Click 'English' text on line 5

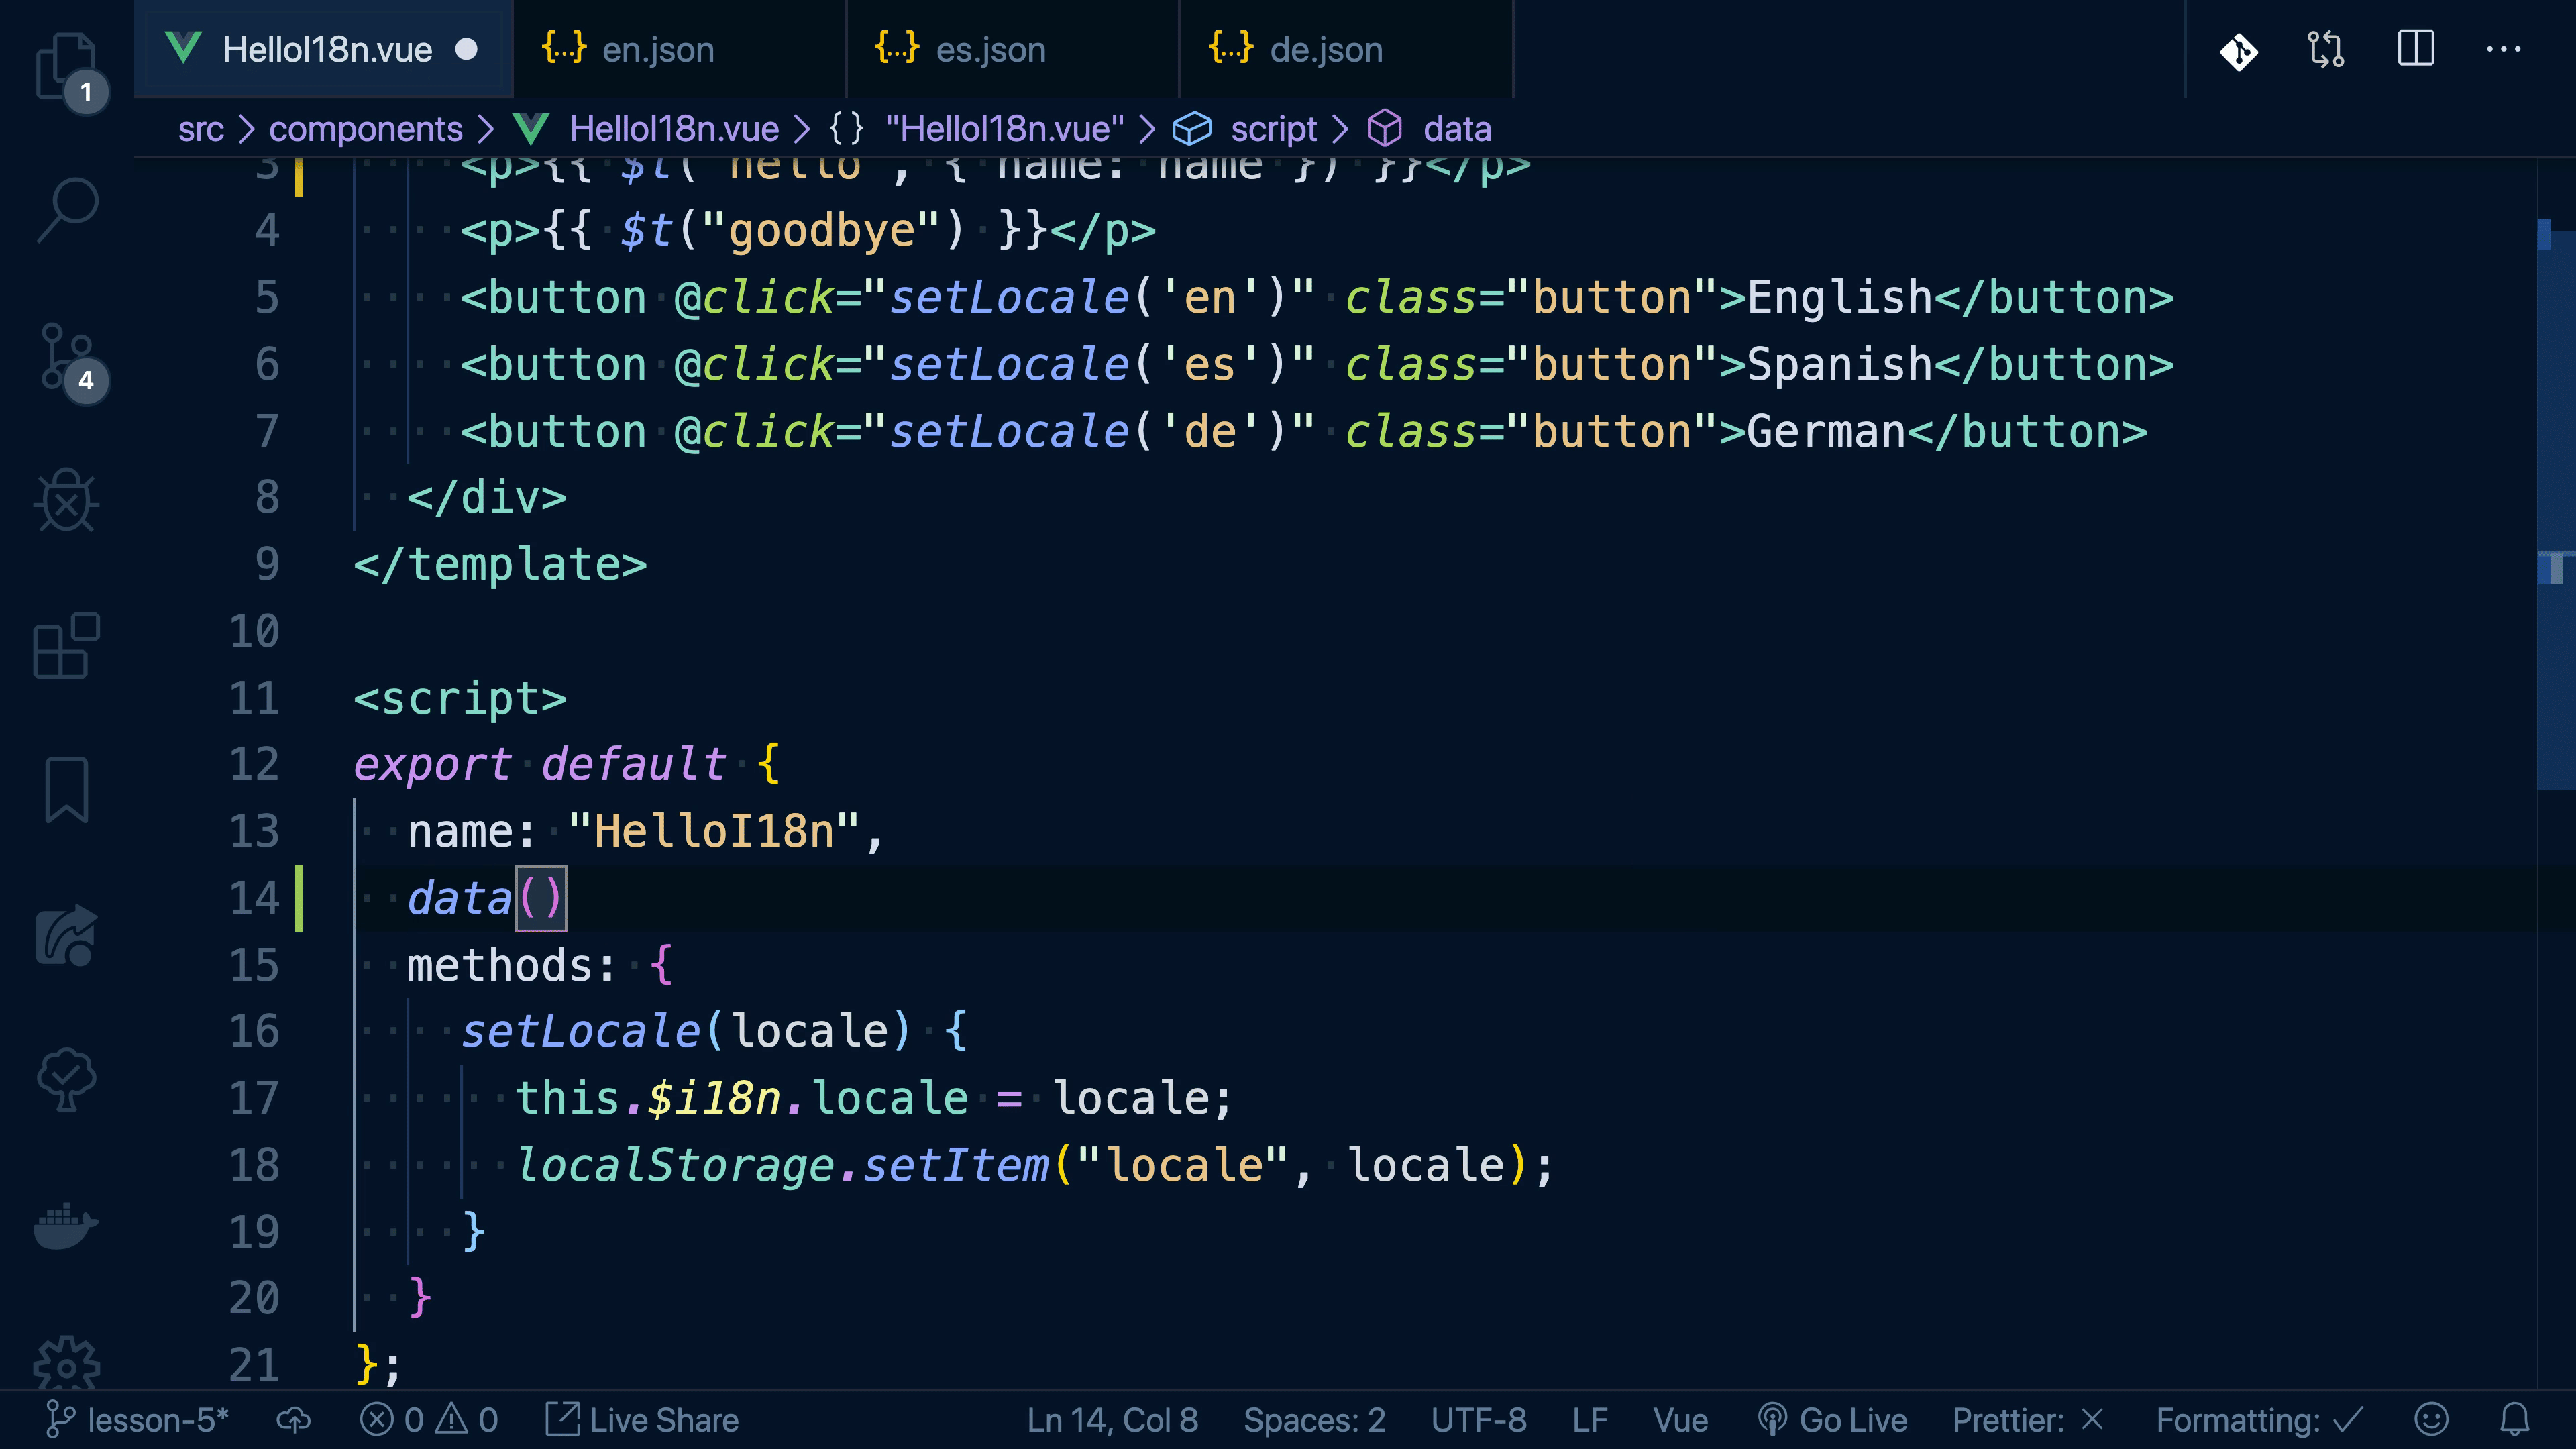point(1839,298)
